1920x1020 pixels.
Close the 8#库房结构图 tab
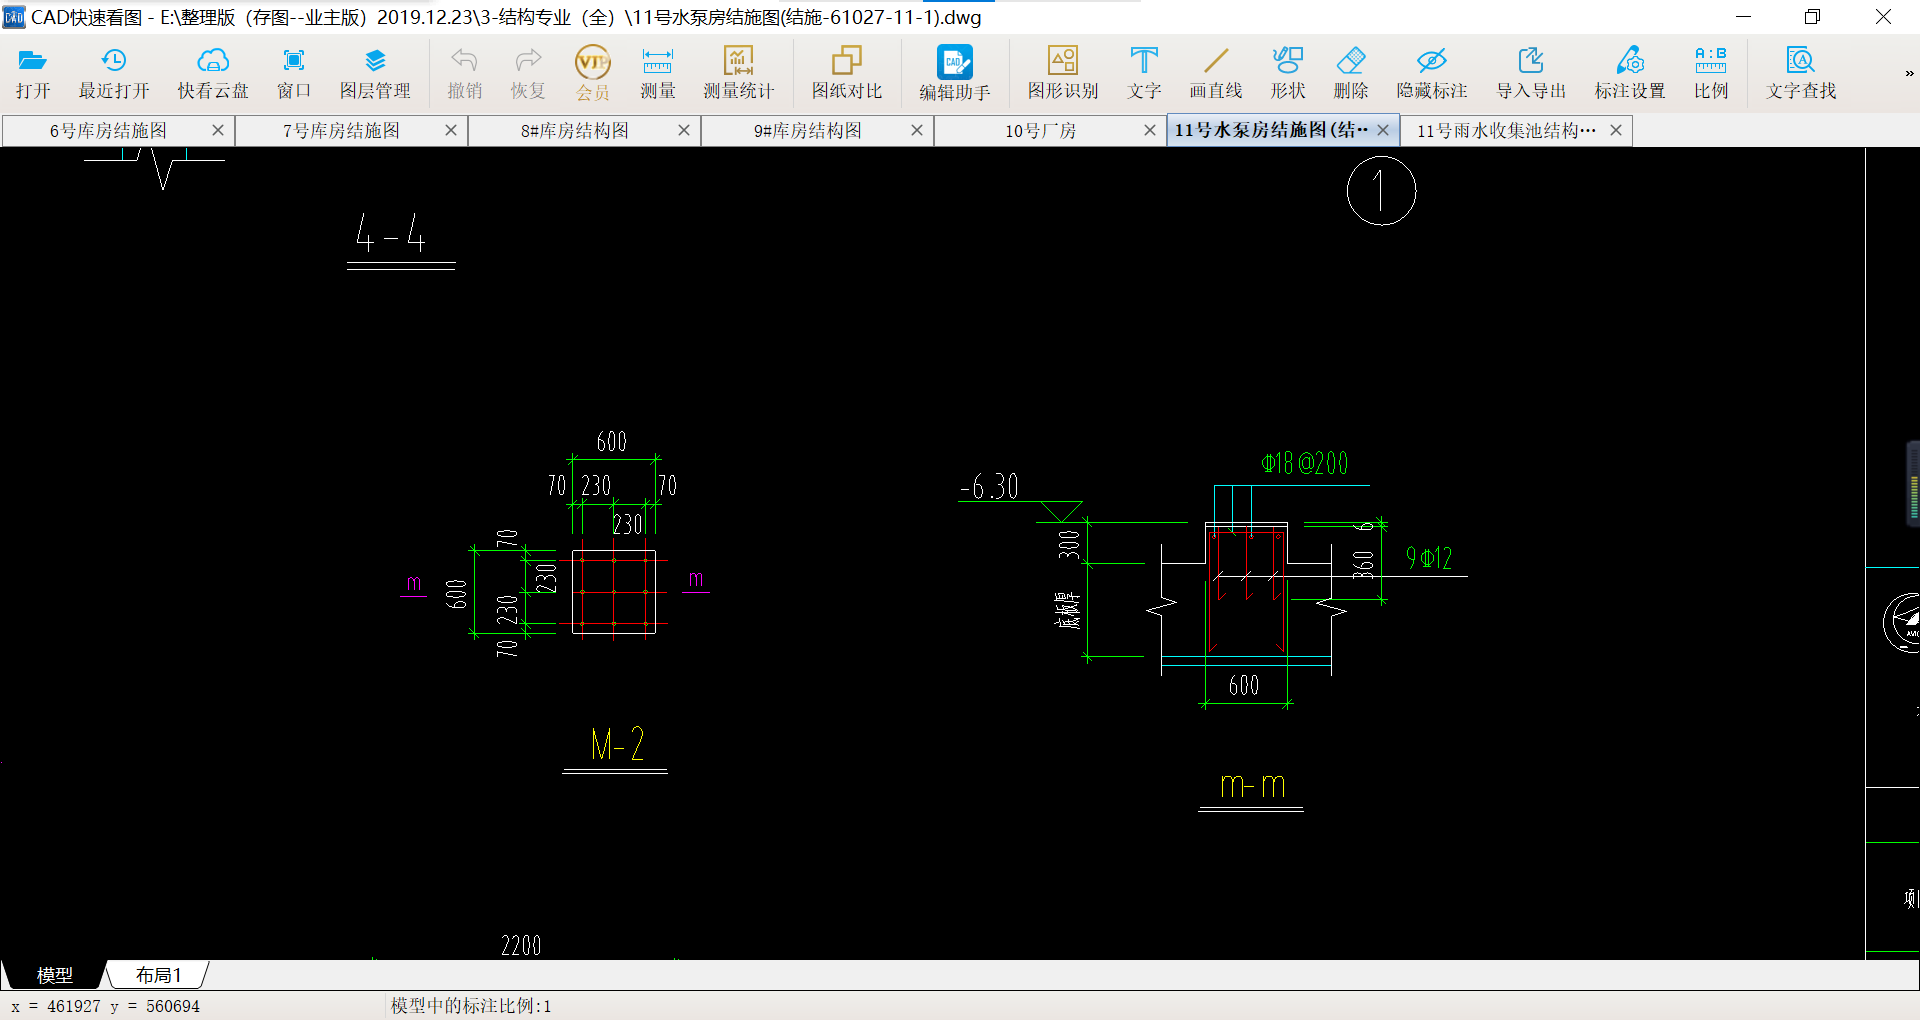click(684, 130)
